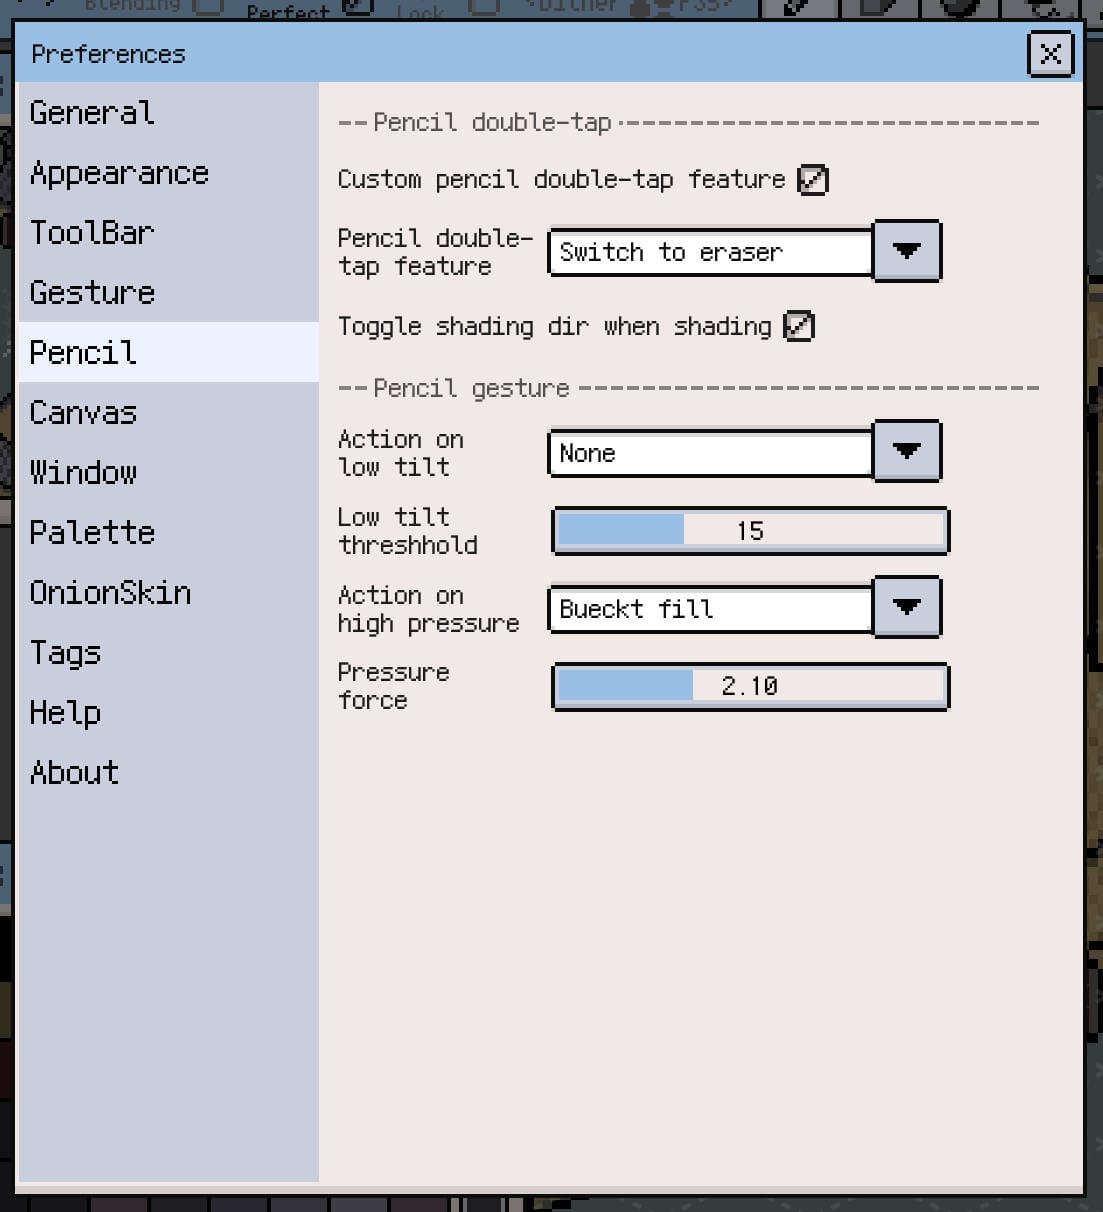This screenshot has height=1212, width=1103.
Task: Open the General preferences section
Action: click(92, 113)
